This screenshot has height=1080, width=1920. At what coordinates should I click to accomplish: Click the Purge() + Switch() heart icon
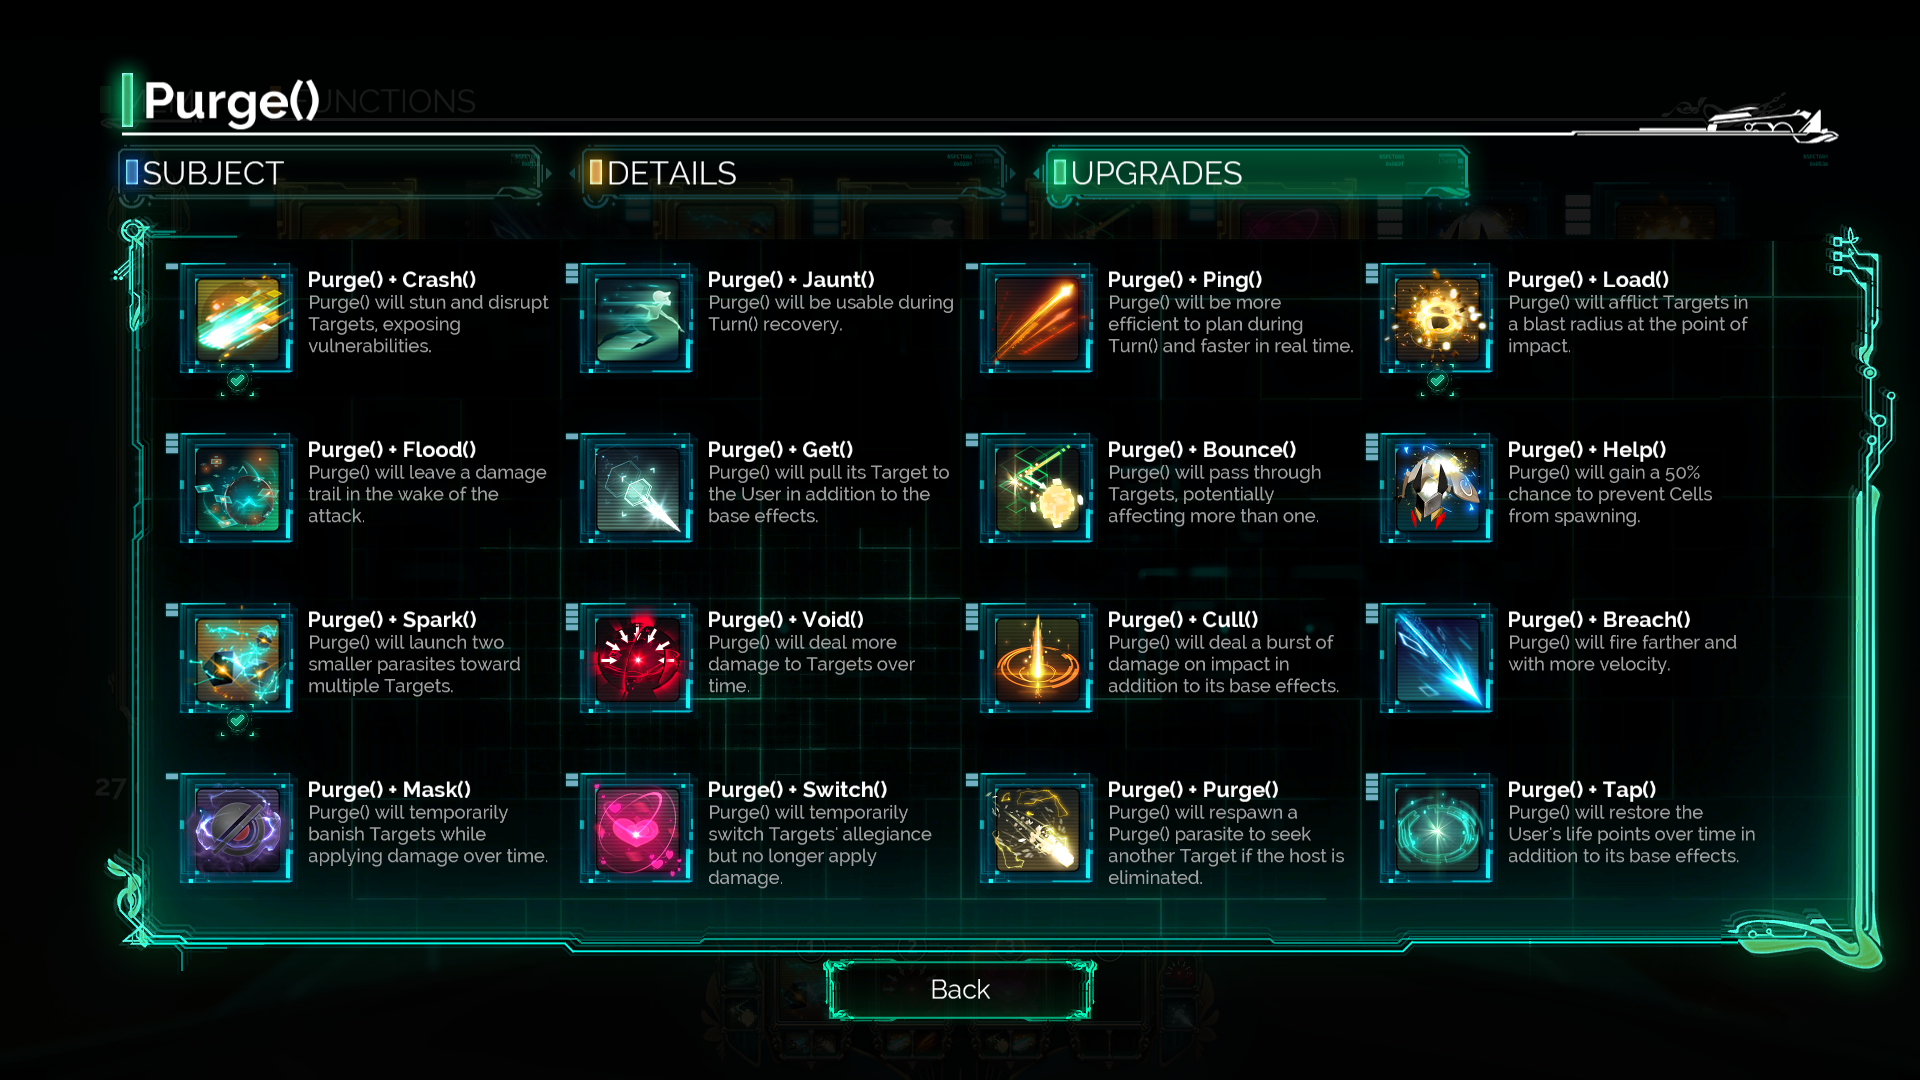click(x=637, y=829)
